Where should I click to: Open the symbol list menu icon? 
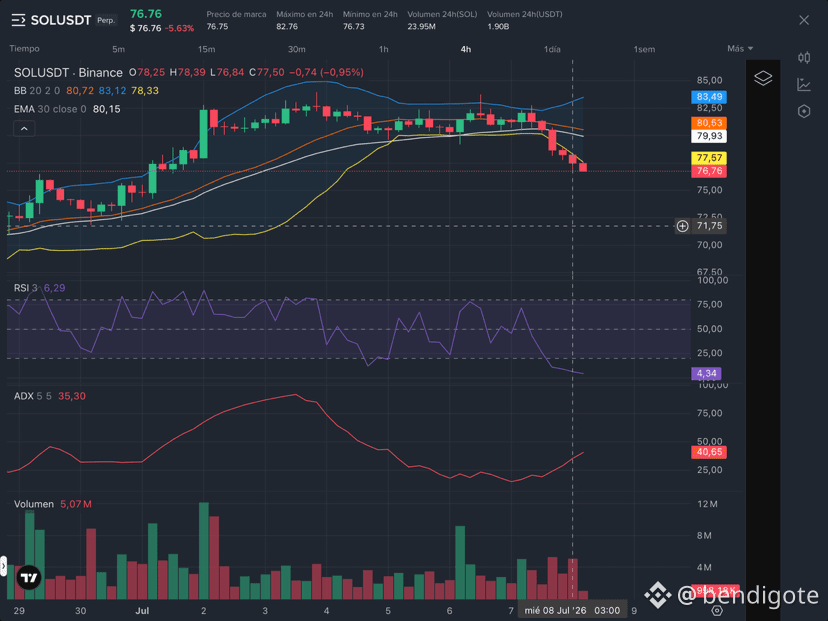18,20
